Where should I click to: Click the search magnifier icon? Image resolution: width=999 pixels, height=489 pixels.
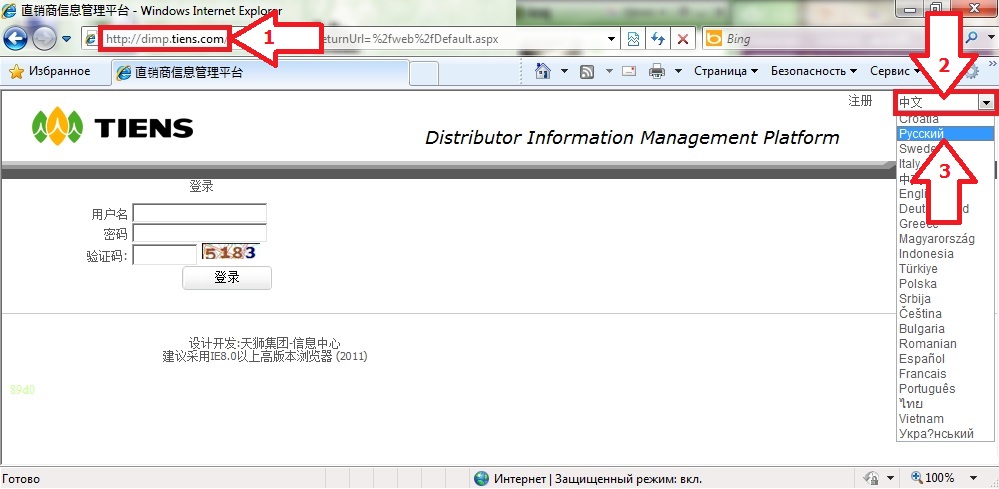coord(972,38)
